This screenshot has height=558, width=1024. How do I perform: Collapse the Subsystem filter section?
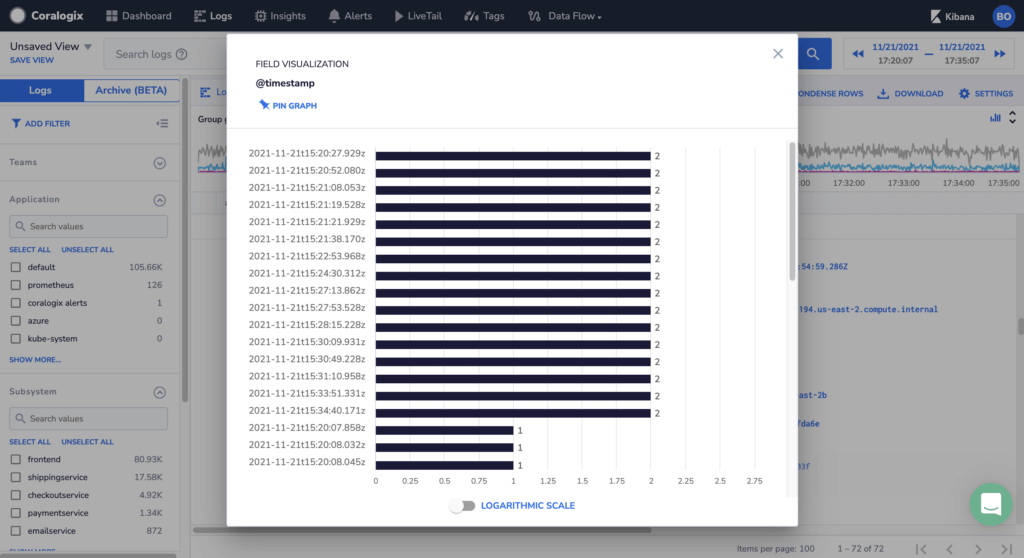coord(159,392)
